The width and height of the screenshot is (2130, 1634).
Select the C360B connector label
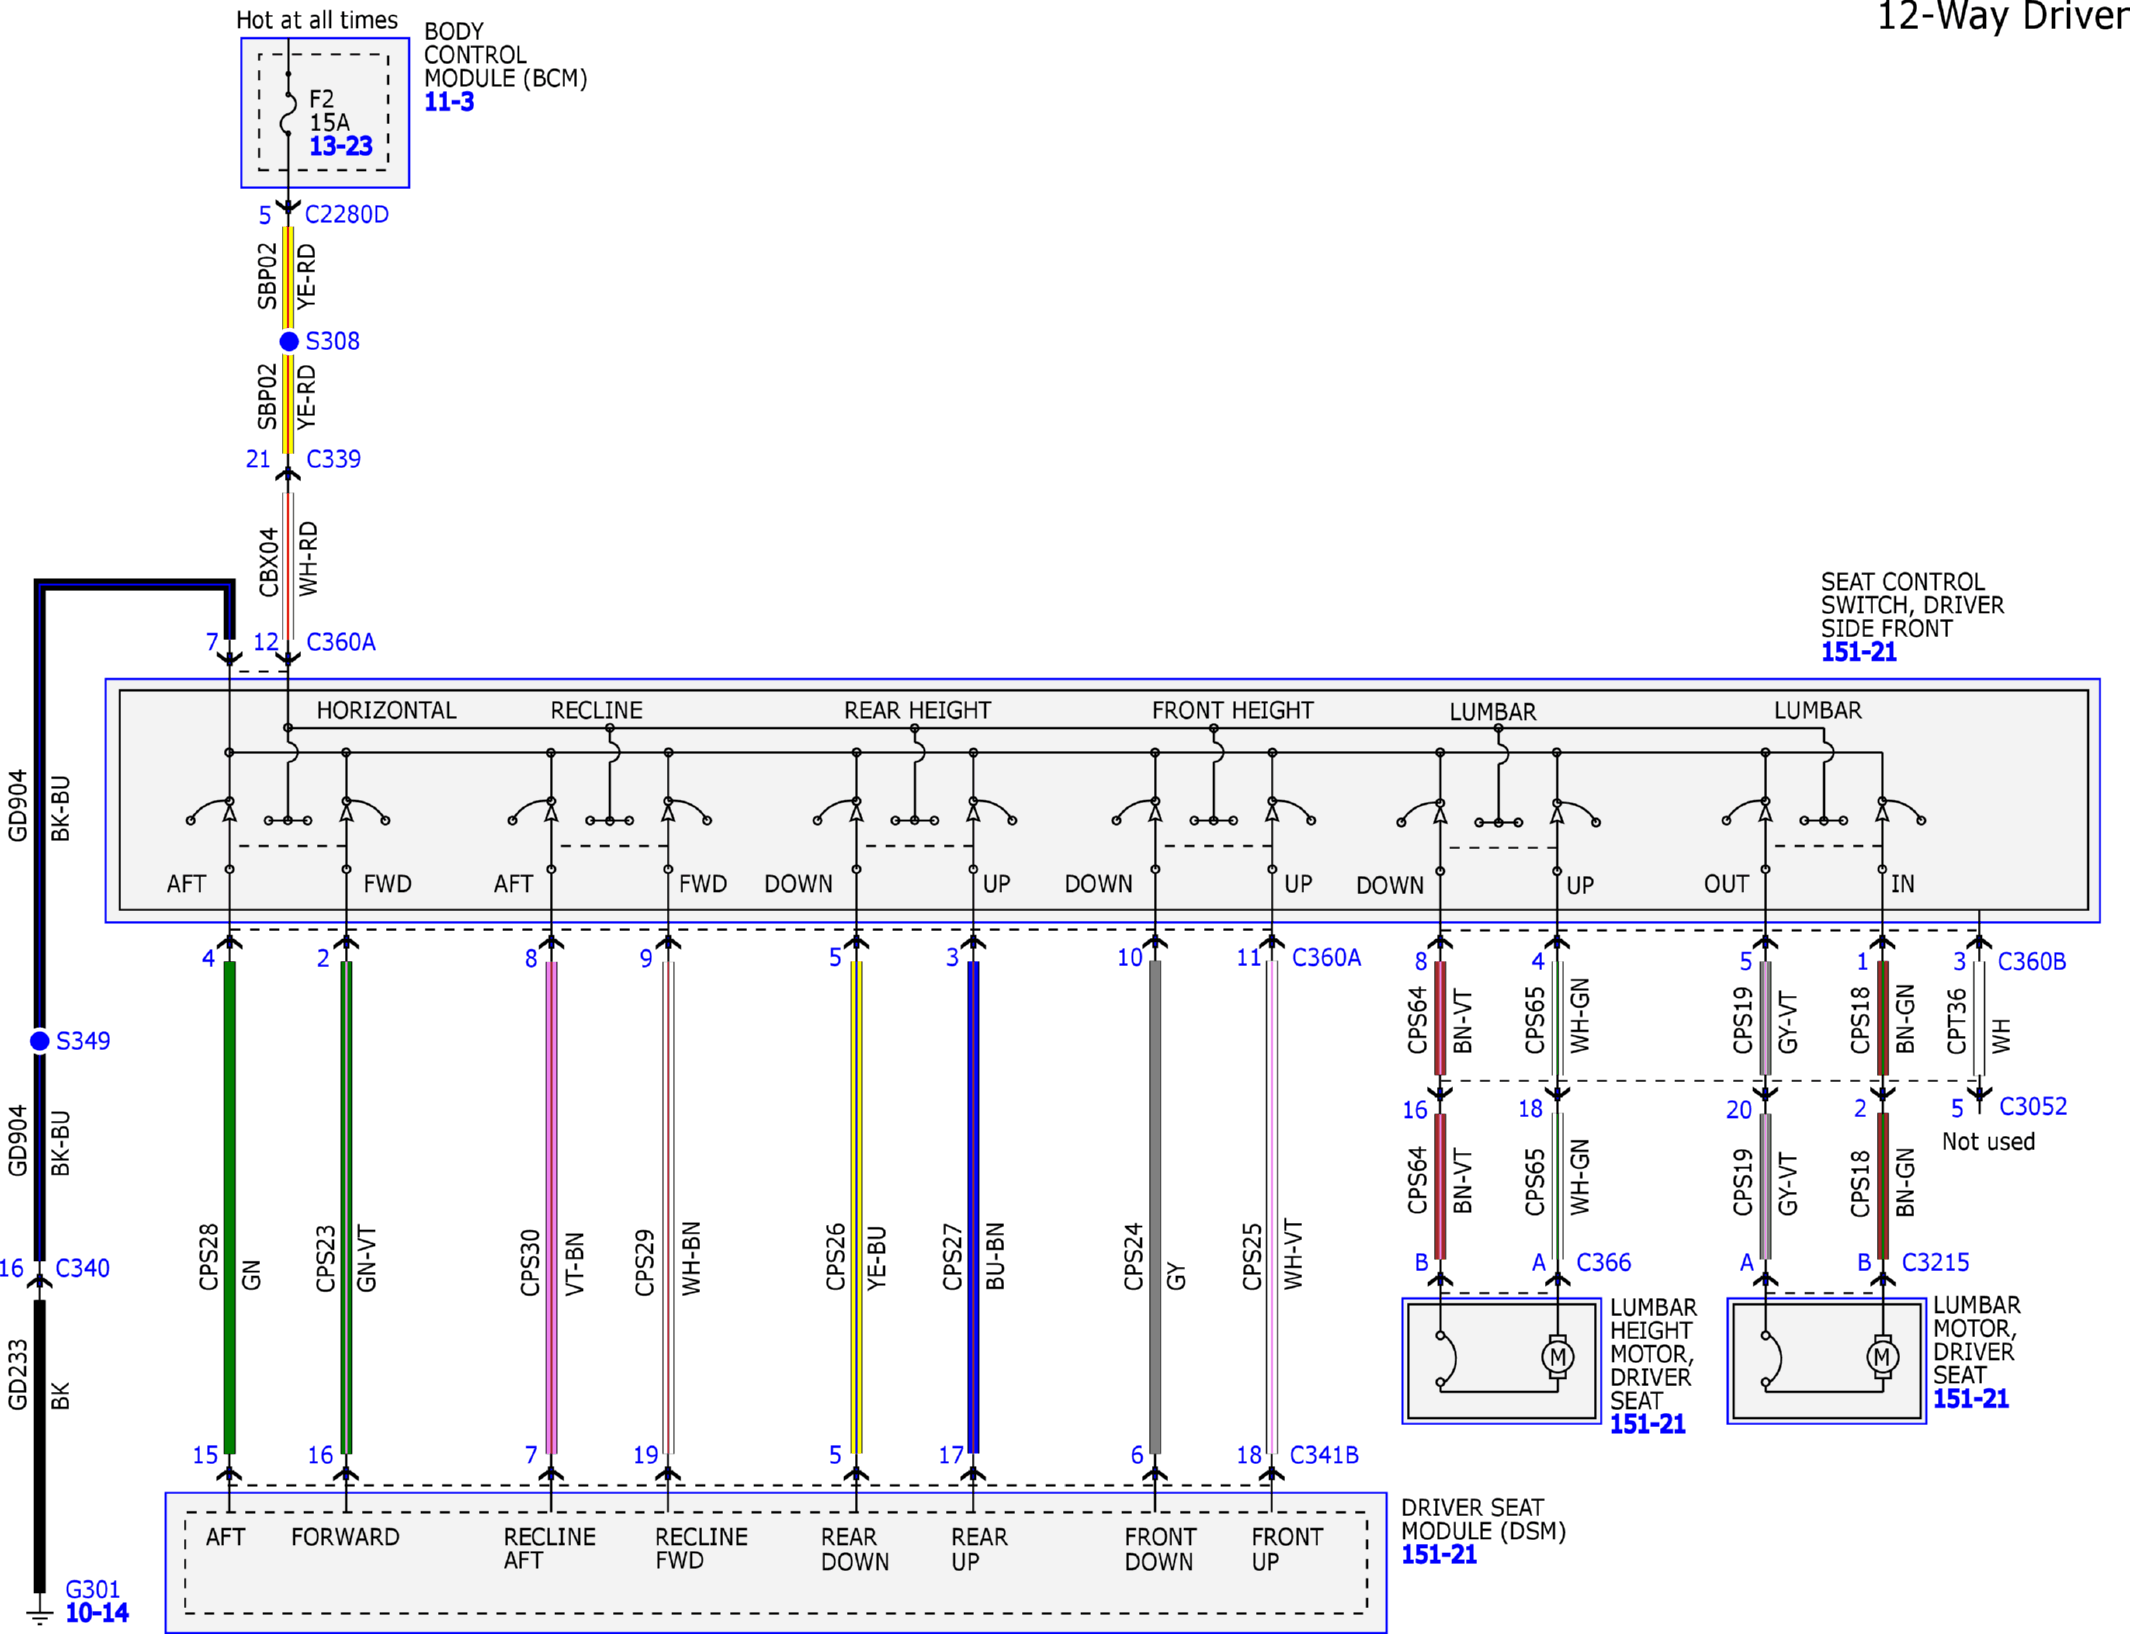[x=2032, y=961]
